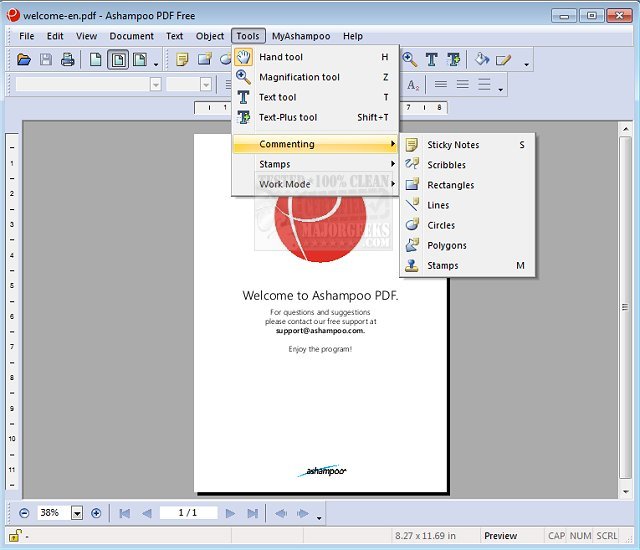The height and width of the screenshot is (550, 640).
Task: Click the zoom out minus button
Action: 24,513
